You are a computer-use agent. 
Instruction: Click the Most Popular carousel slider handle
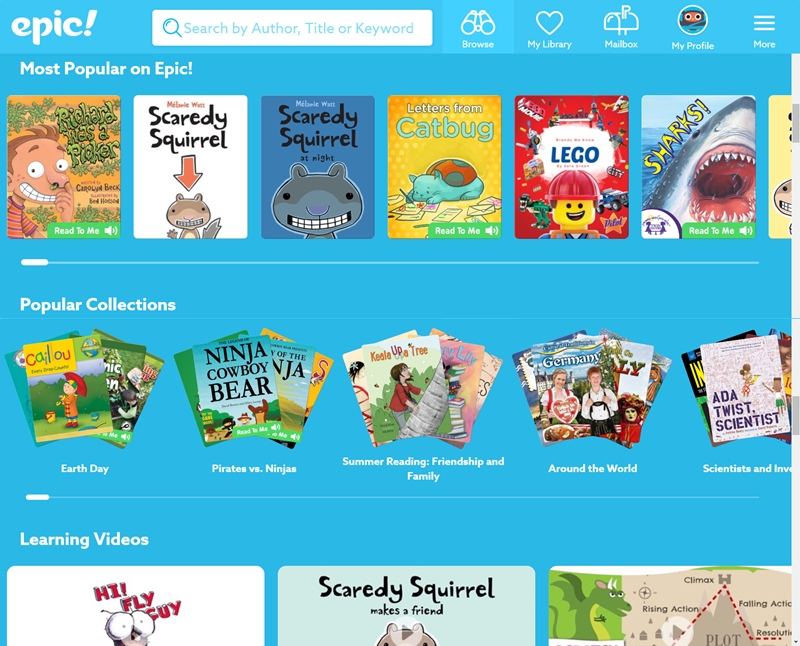[x=35, y=262]
